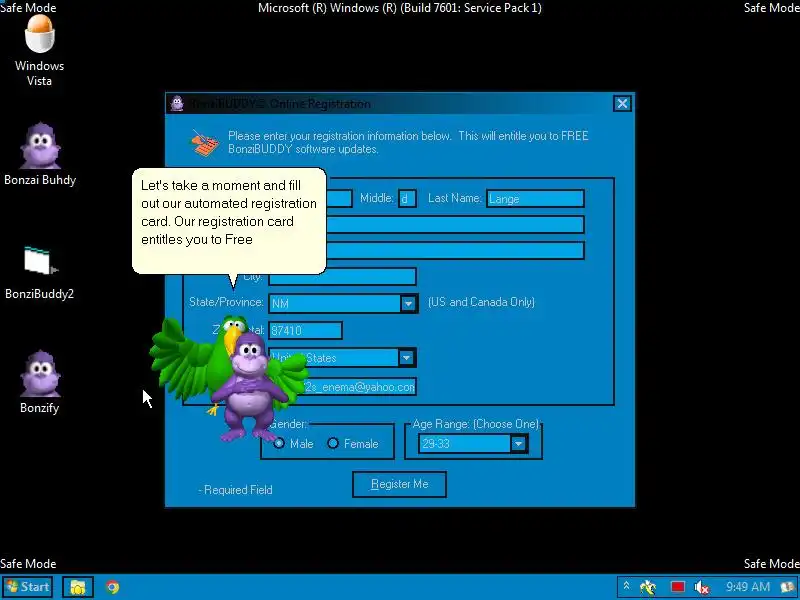800x600 pixels.
Task: Click the Zip/Postal field with 87410
Action: (x=305, y=330)
